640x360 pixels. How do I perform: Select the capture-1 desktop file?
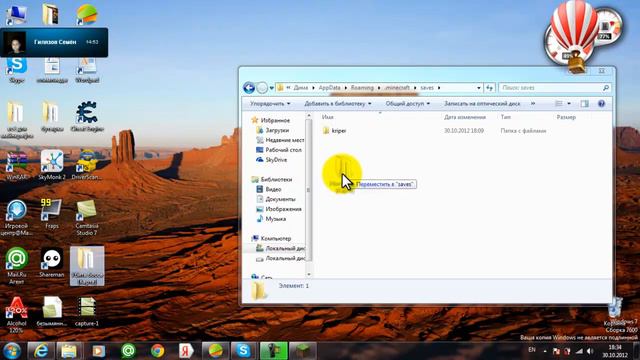pos(87,311)
